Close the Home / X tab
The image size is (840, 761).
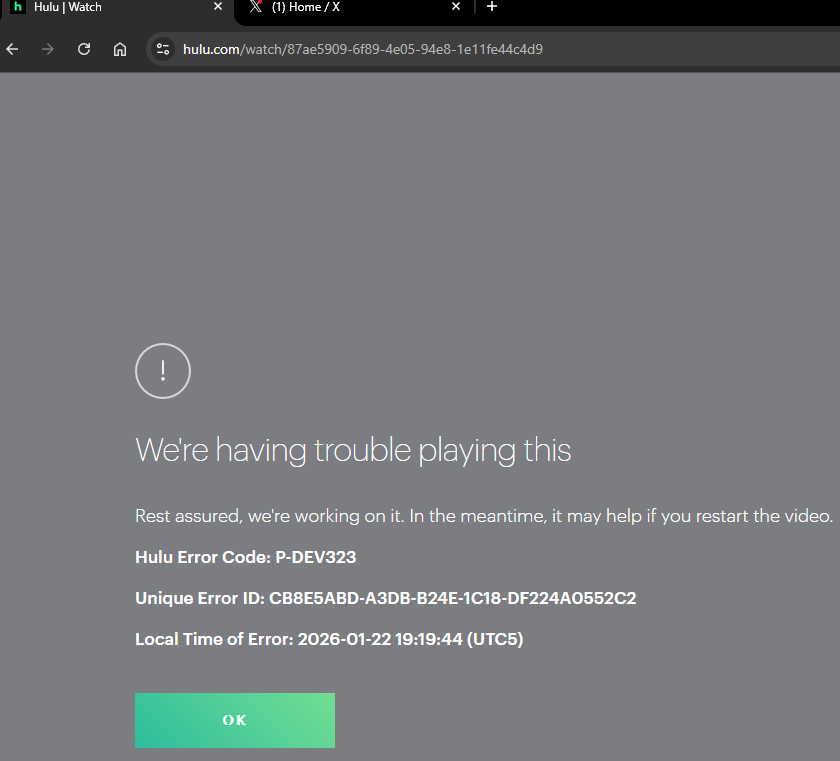click(x=456, y=6)
